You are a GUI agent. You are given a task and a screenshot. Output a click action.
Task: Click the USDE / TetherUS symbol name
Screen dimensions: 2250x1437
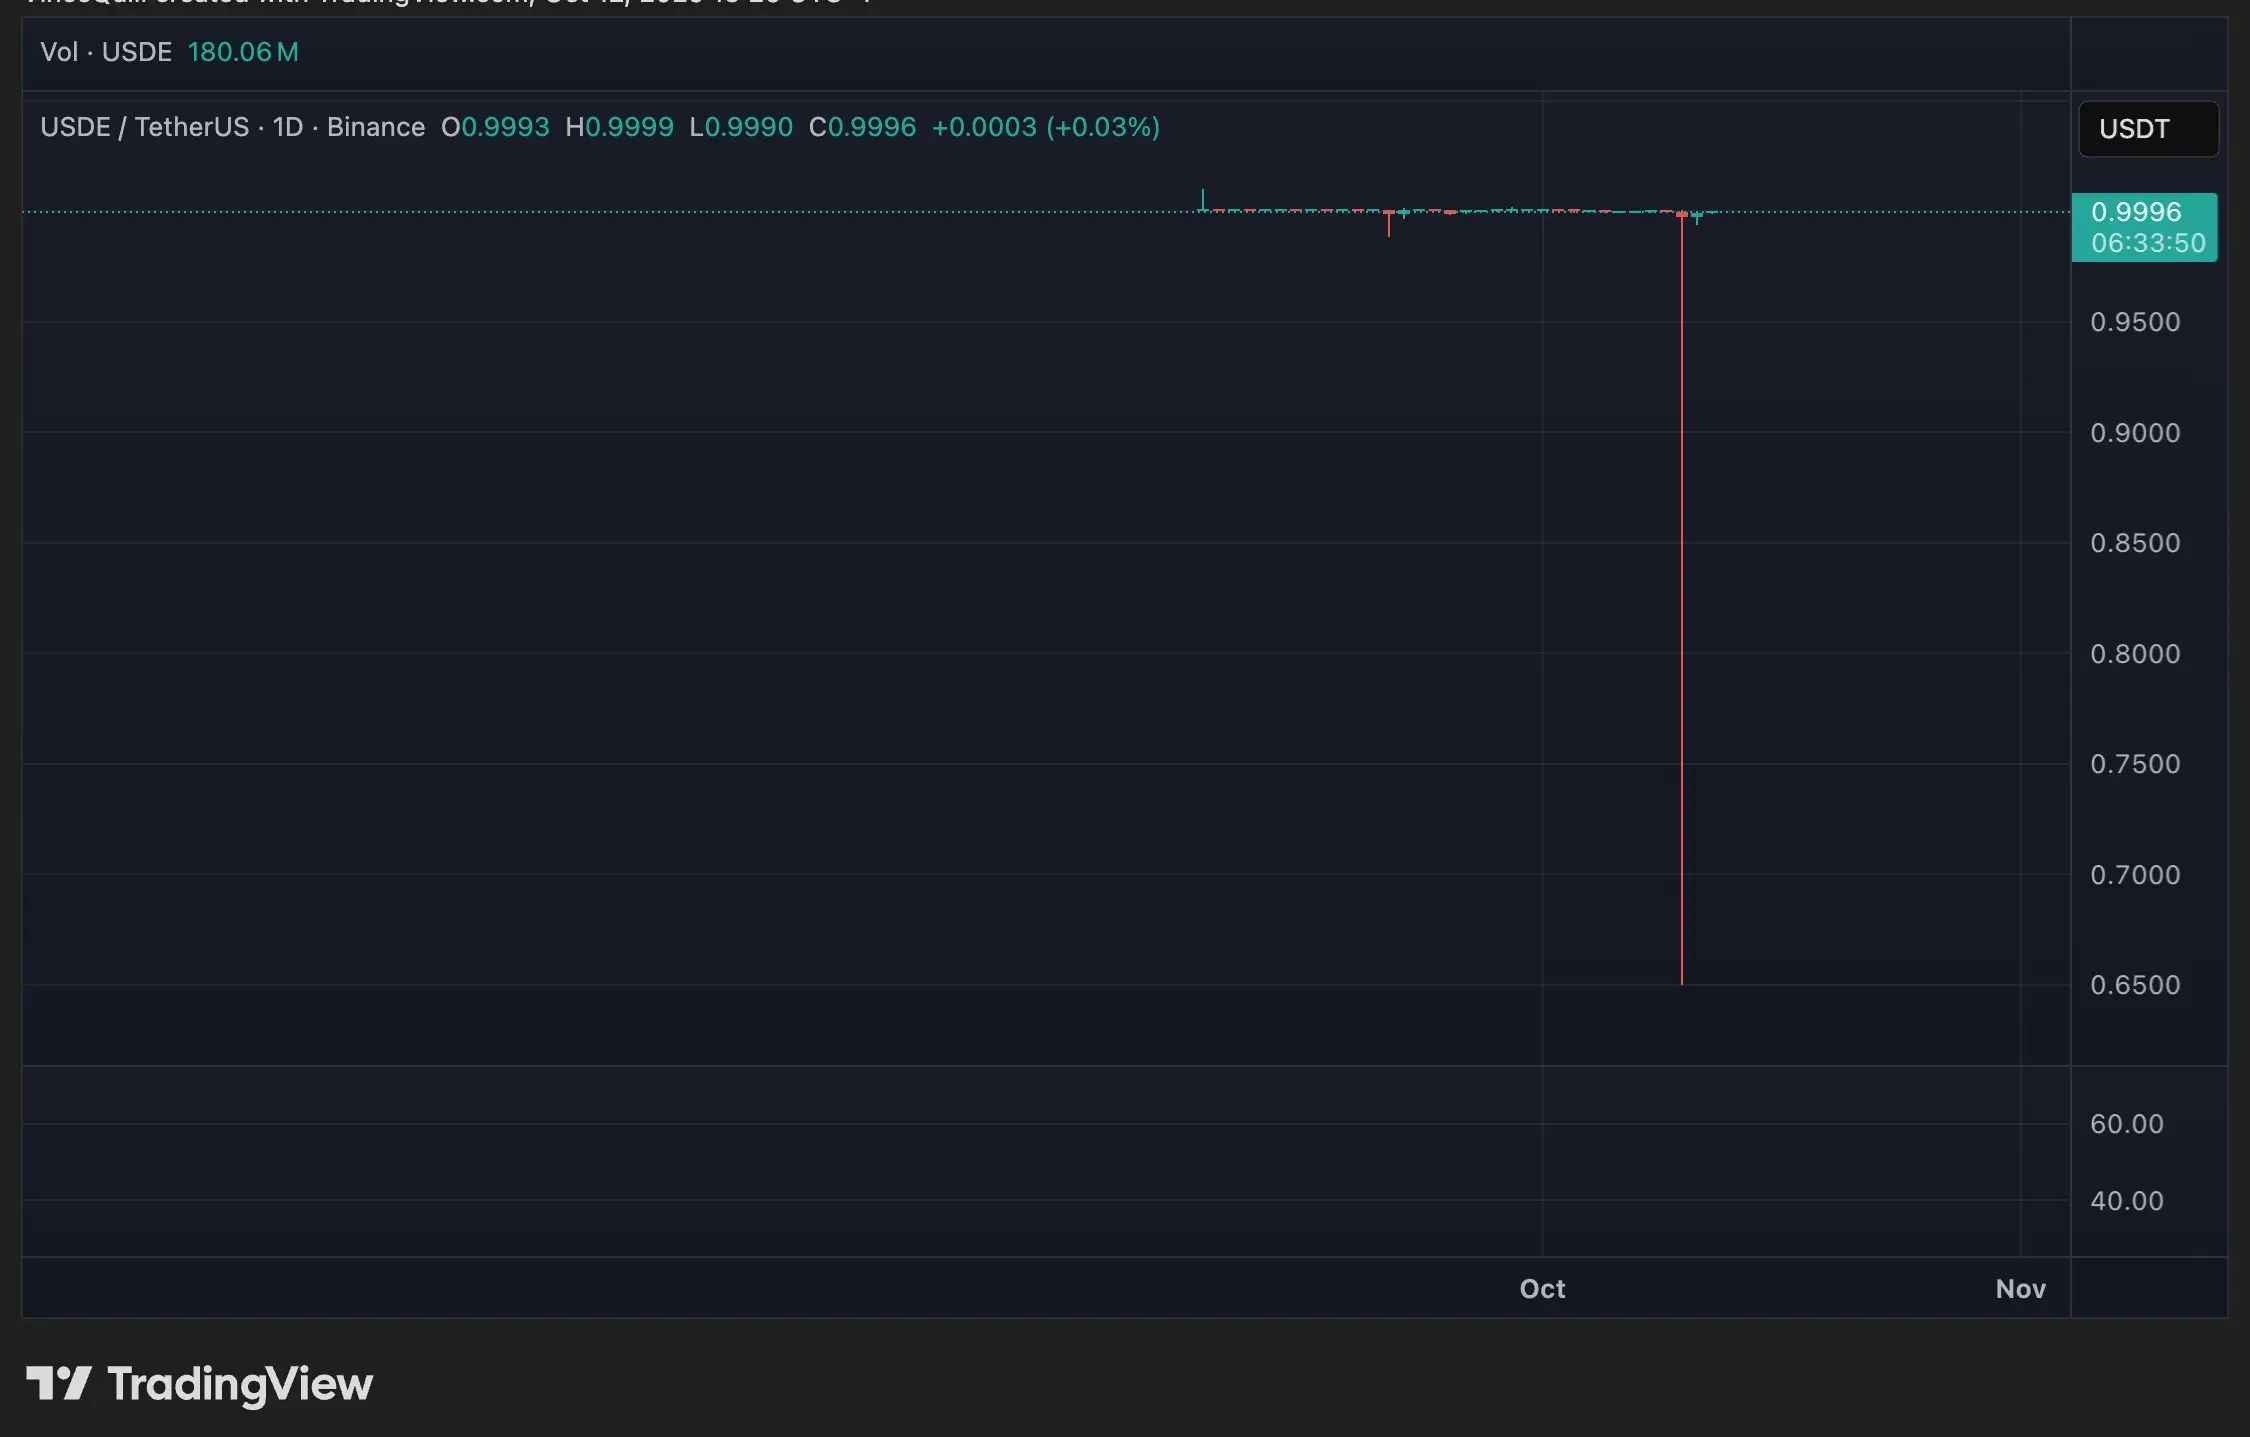coord(143,127)
